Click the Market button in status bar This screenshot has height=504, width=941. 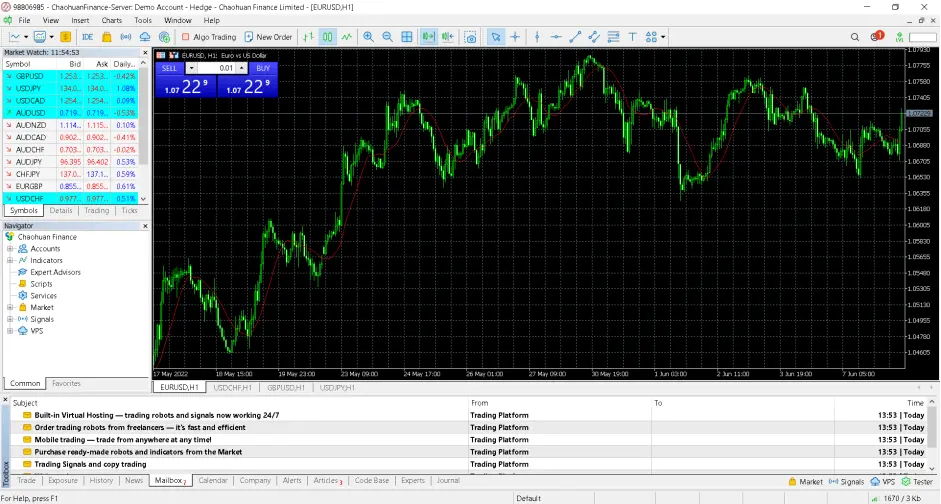805,482
